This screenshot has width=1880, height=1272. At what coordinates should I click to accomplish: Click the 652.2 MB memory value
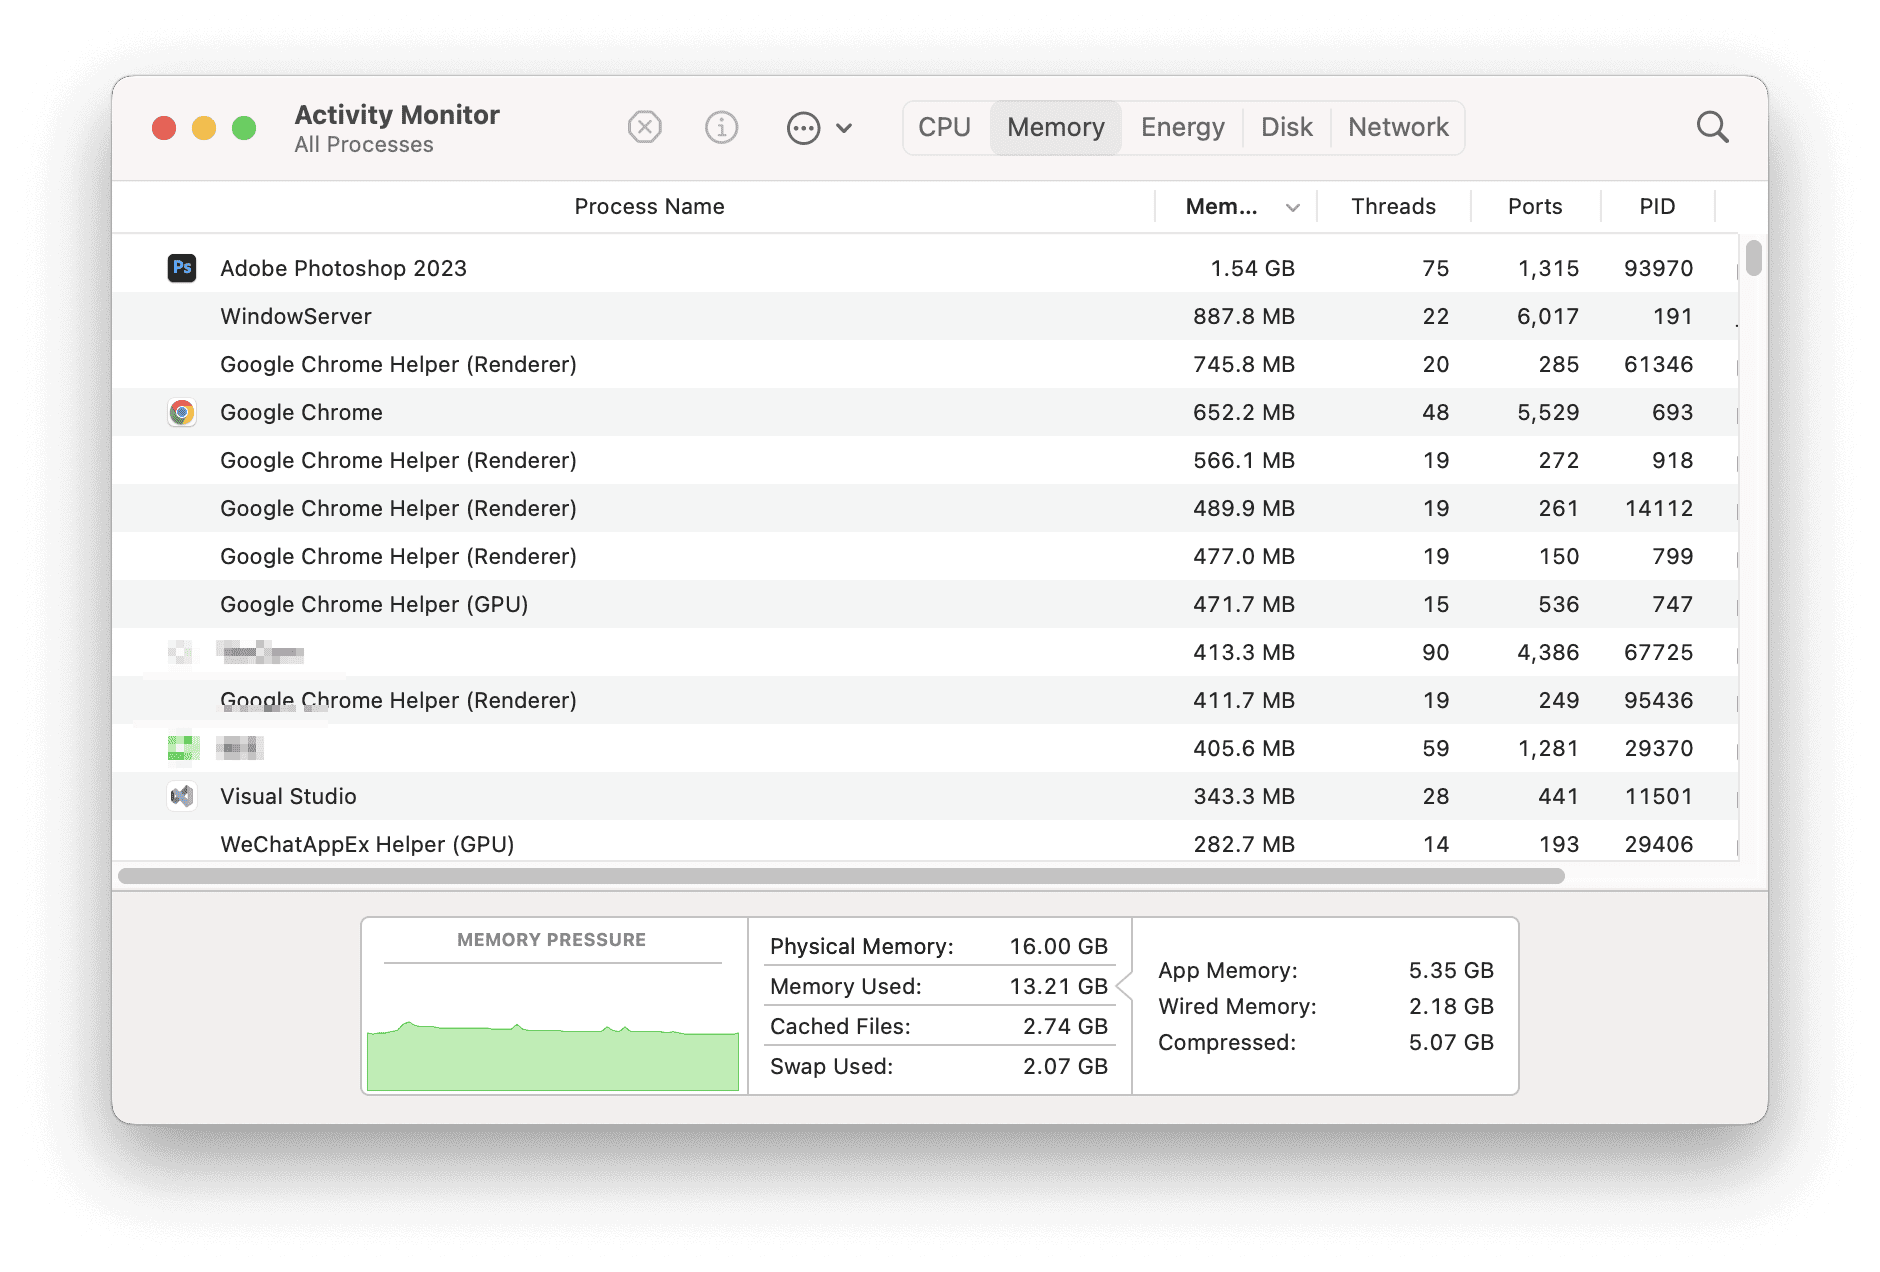[1243, 412]
